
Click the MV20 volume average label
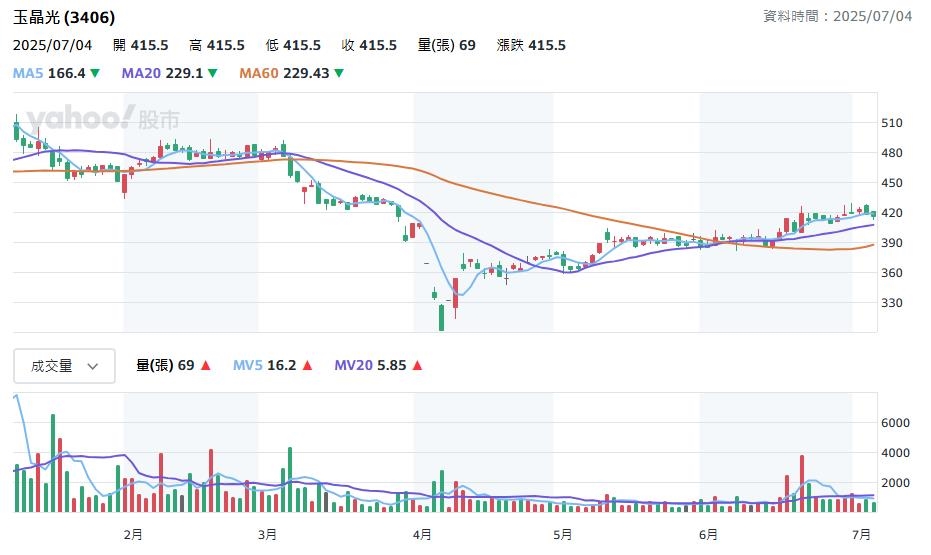click(x=353, y=365)
